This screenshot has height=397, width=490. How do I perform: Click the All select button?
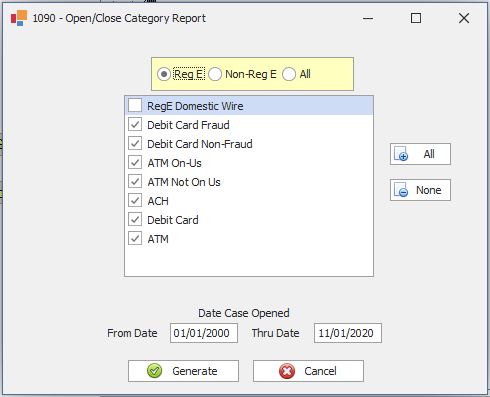pos(420,154)
